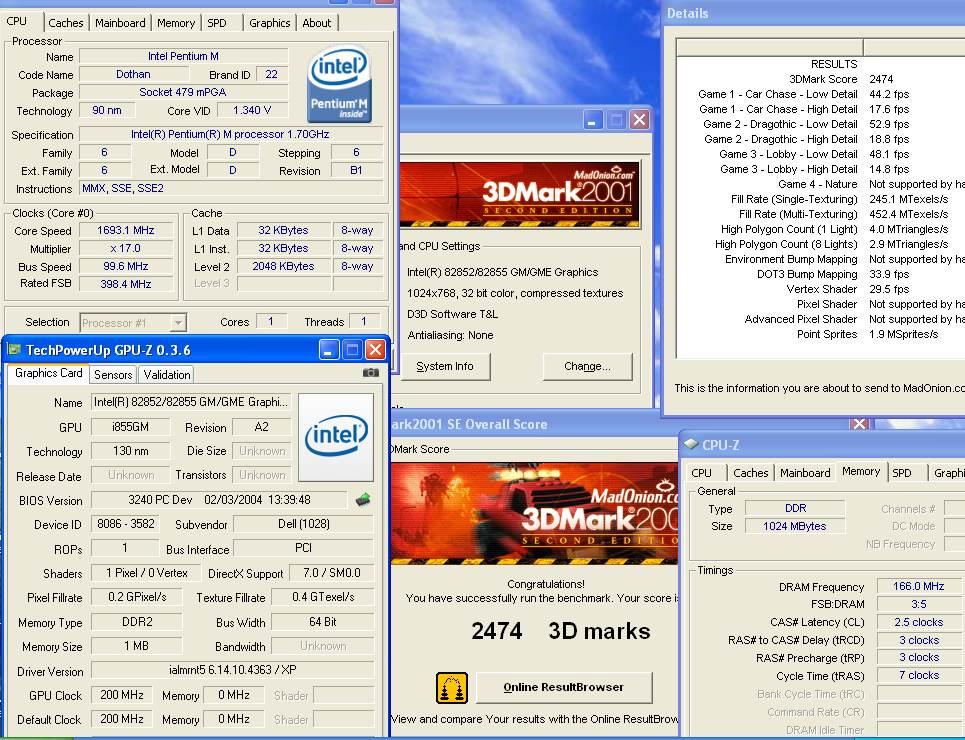Click the GPU-Z title bar app icon
Viewport: 965px width, 740px height.
tap(13, 350)
